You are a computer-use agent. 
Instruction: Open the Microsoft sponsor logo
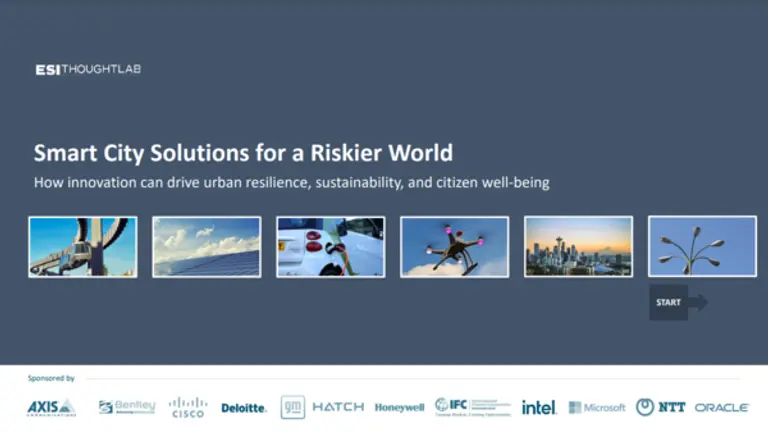click(x=597, y=407)
